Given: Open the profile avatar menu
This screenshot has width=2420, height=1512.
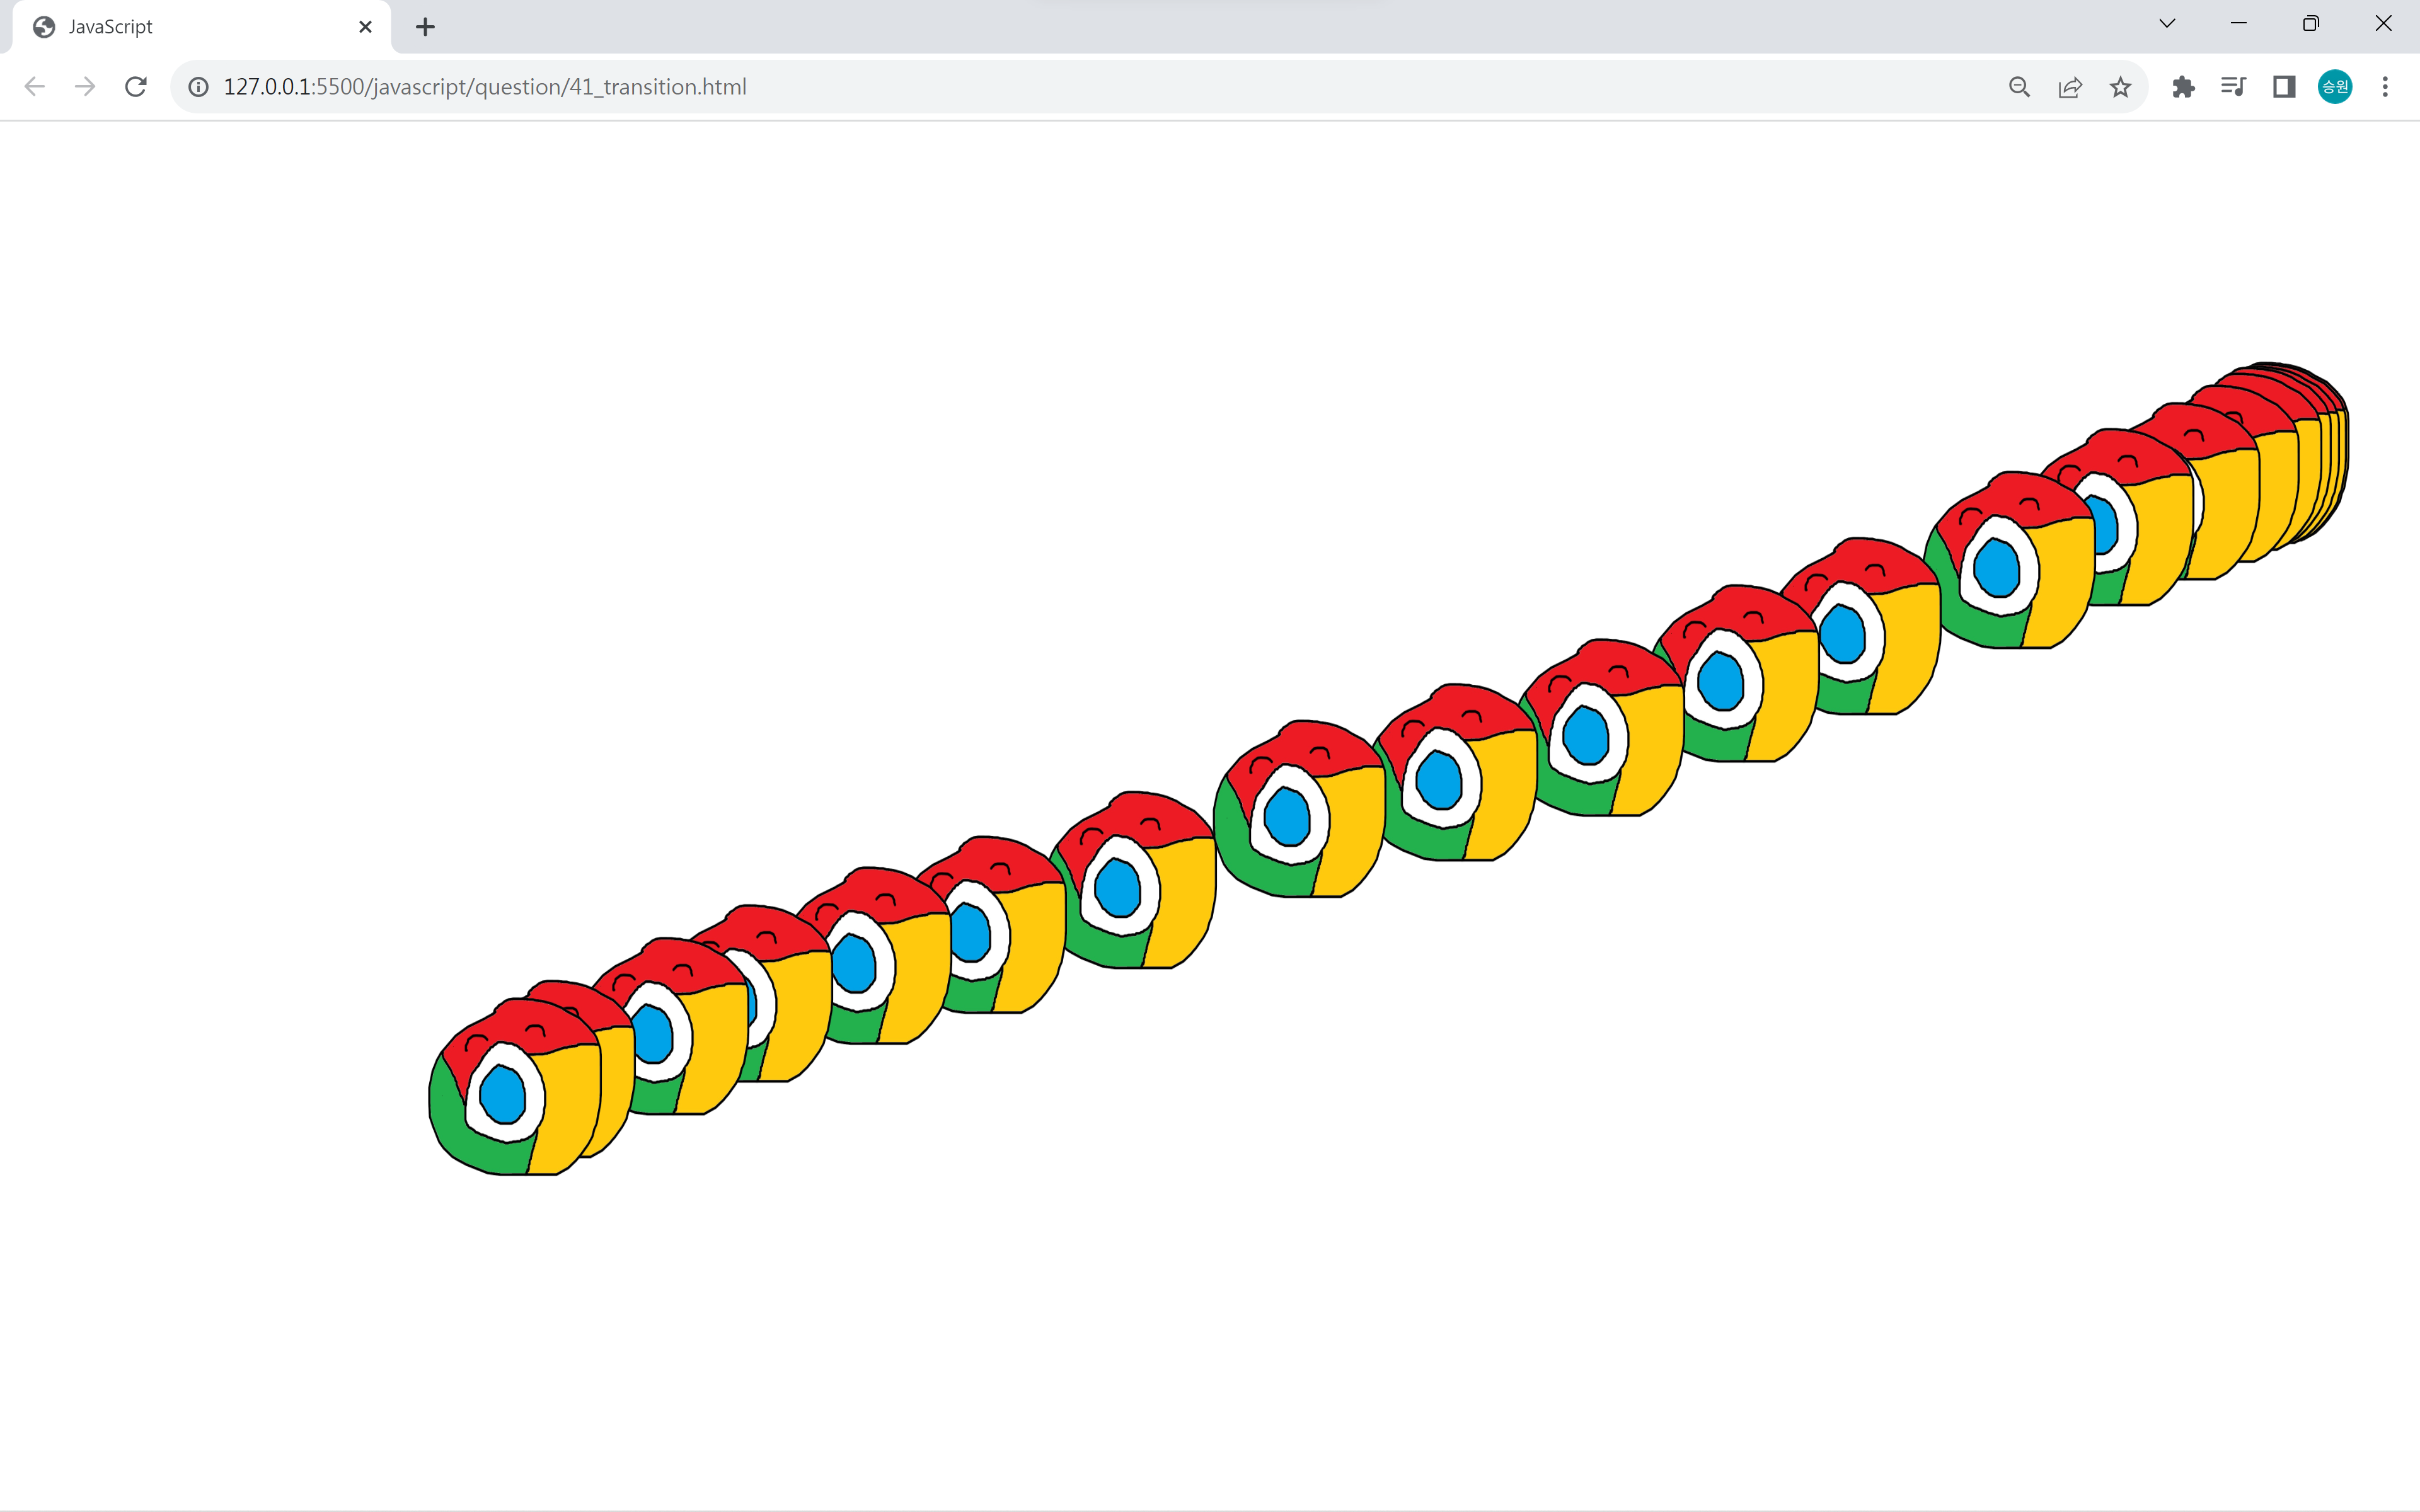Looking at the screenshot, I should pyautogui.click(x=2335, y=87).
